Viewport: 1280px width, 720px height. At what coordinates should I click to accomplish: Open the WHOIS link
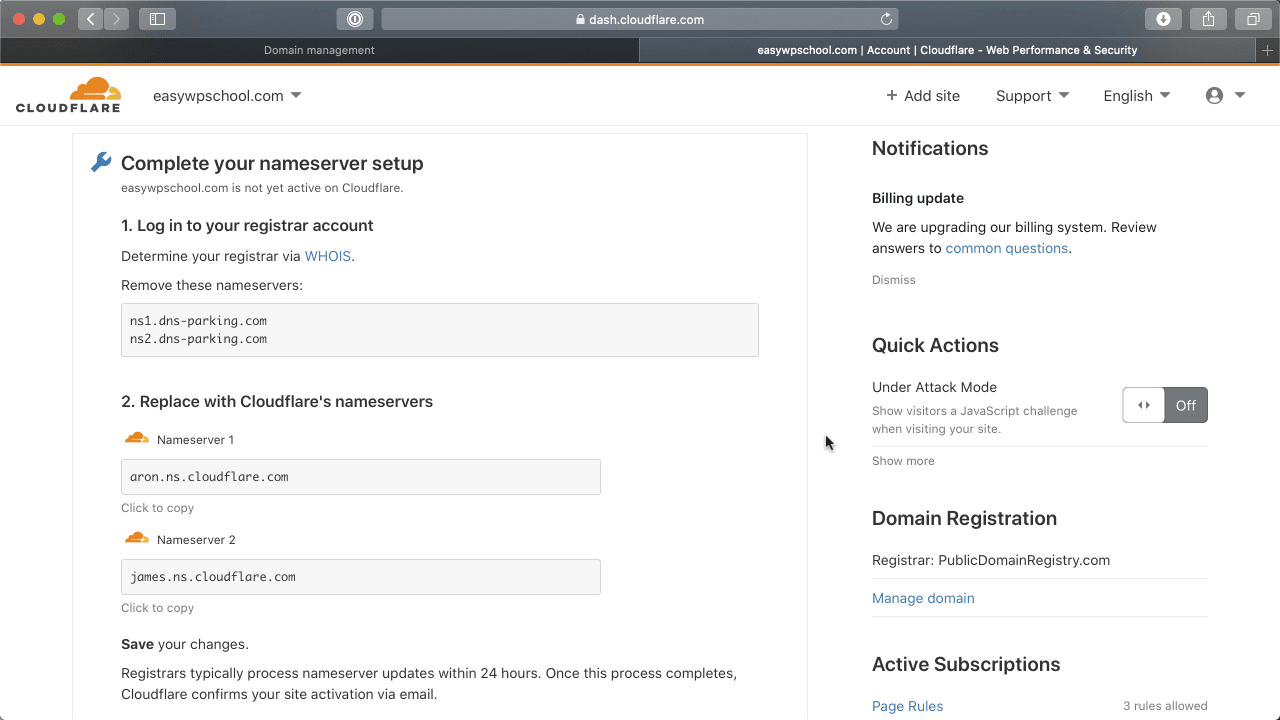pyautogui.click(x=328, y=256)
